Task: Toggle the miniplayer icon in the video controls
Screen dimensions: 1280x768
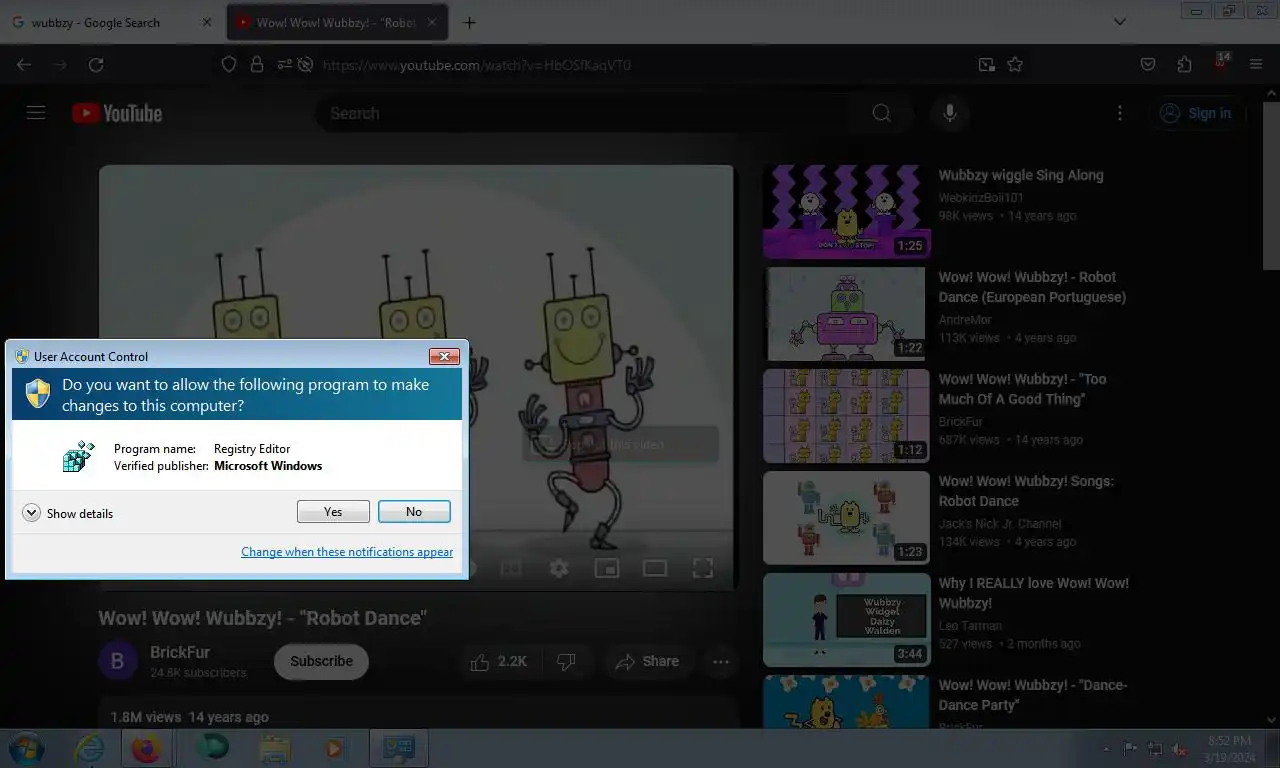Action: [x=607, y=568]
